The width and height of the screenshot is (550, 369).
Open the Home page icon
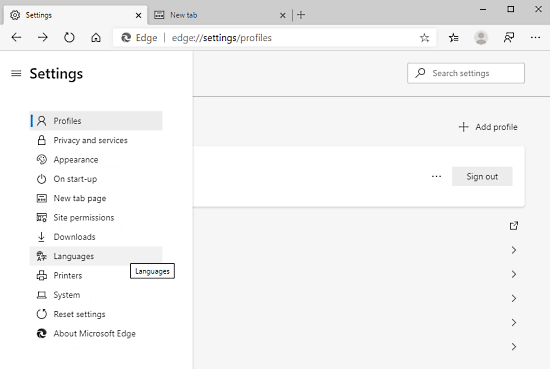pos(96,37)
